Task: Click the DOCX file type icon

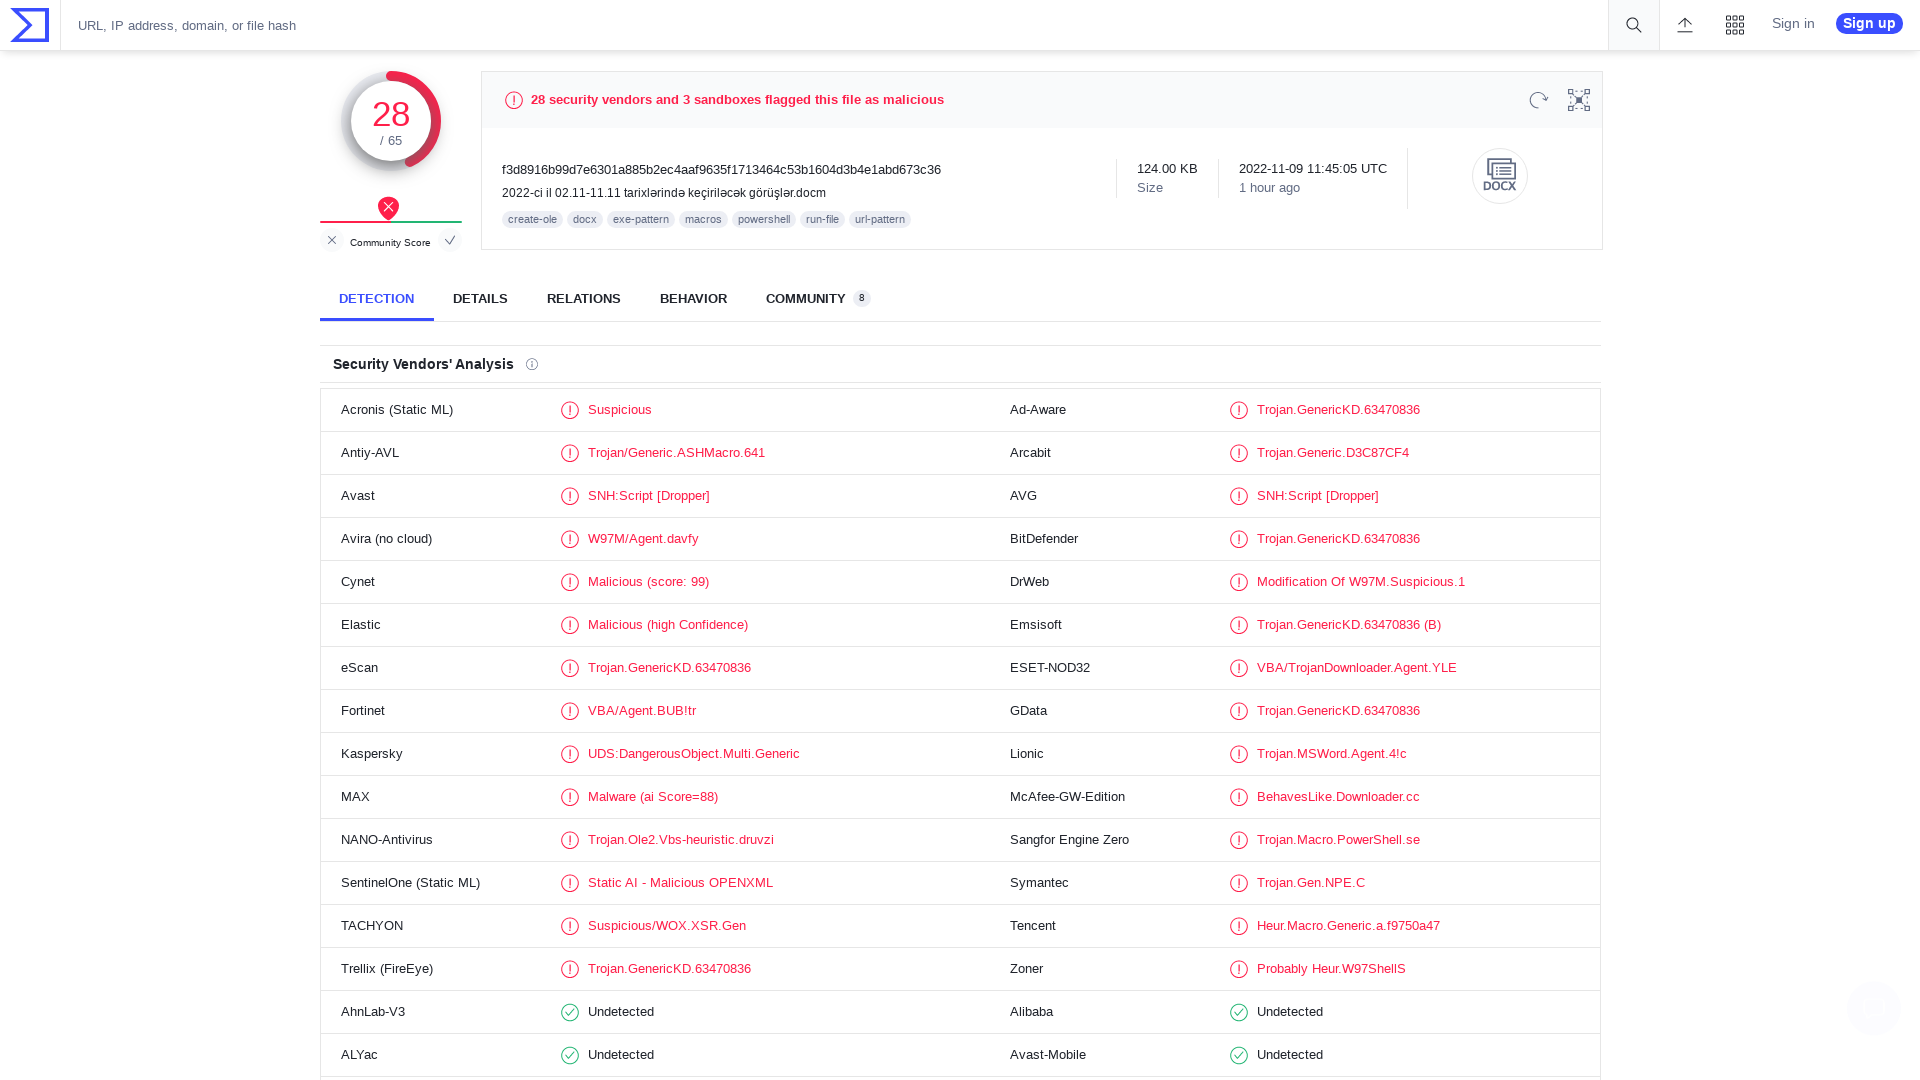Action: click(1499, 175)
